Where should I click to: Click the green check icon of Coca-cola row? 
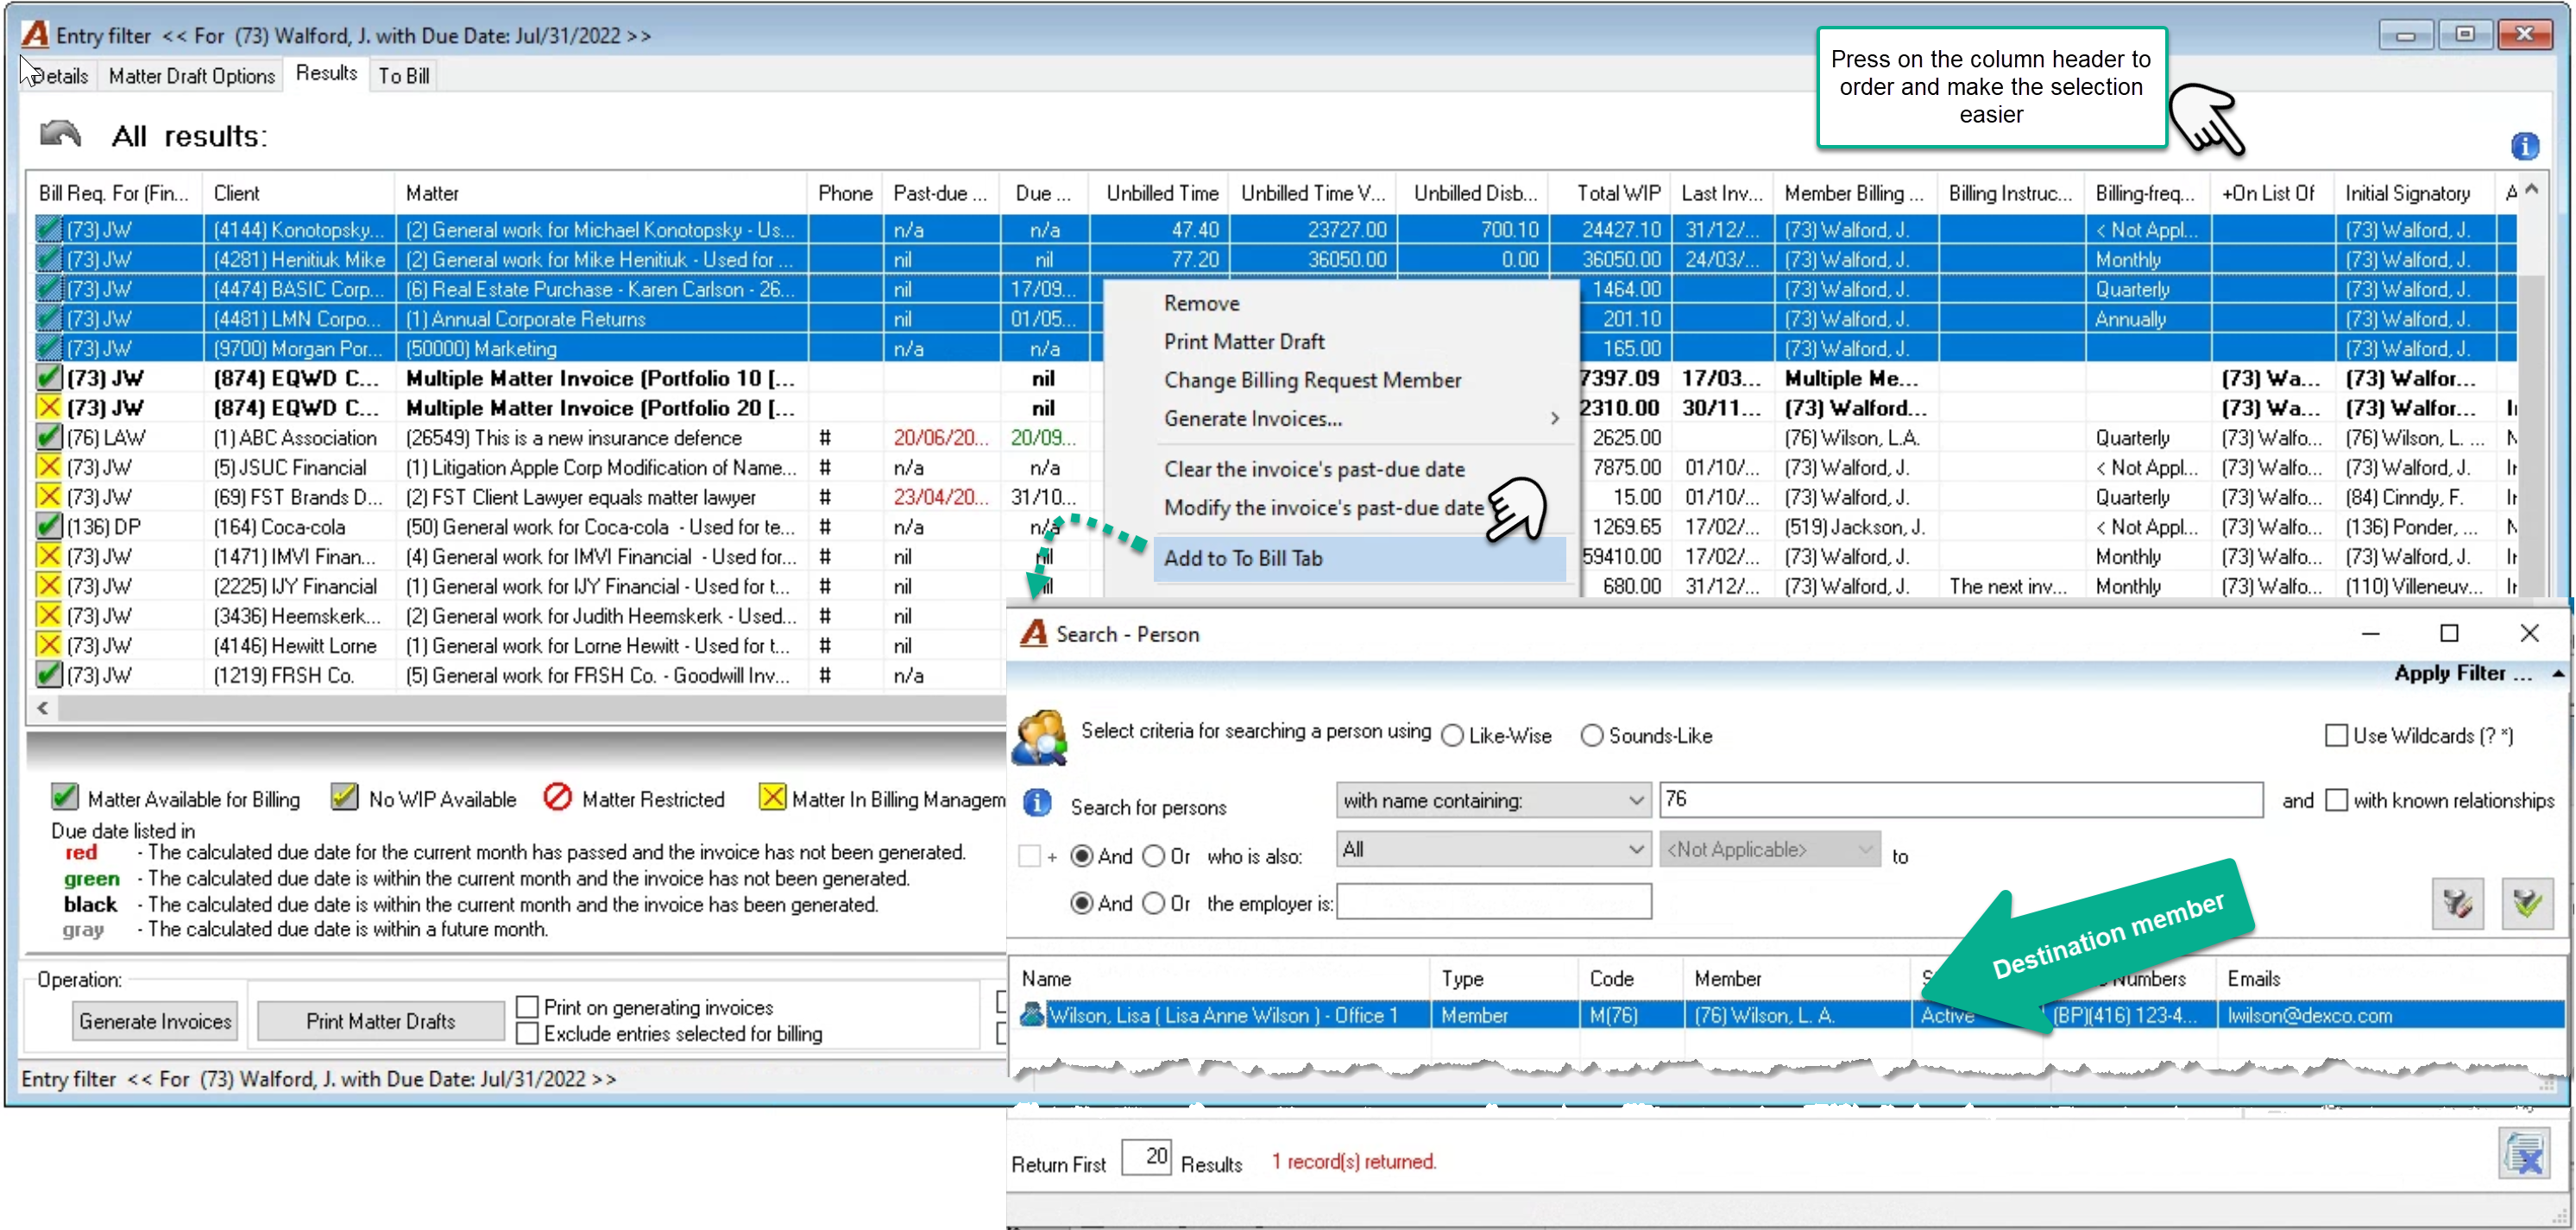pyautogui.click(x=48, y=526)
